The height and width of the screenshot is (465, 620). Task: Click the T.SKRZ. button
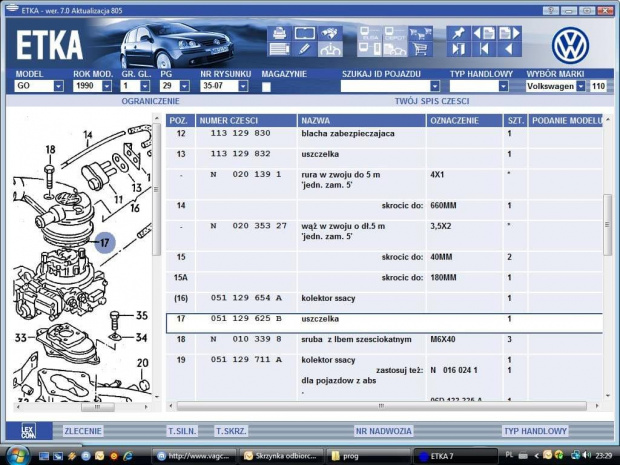pos(231,431)
